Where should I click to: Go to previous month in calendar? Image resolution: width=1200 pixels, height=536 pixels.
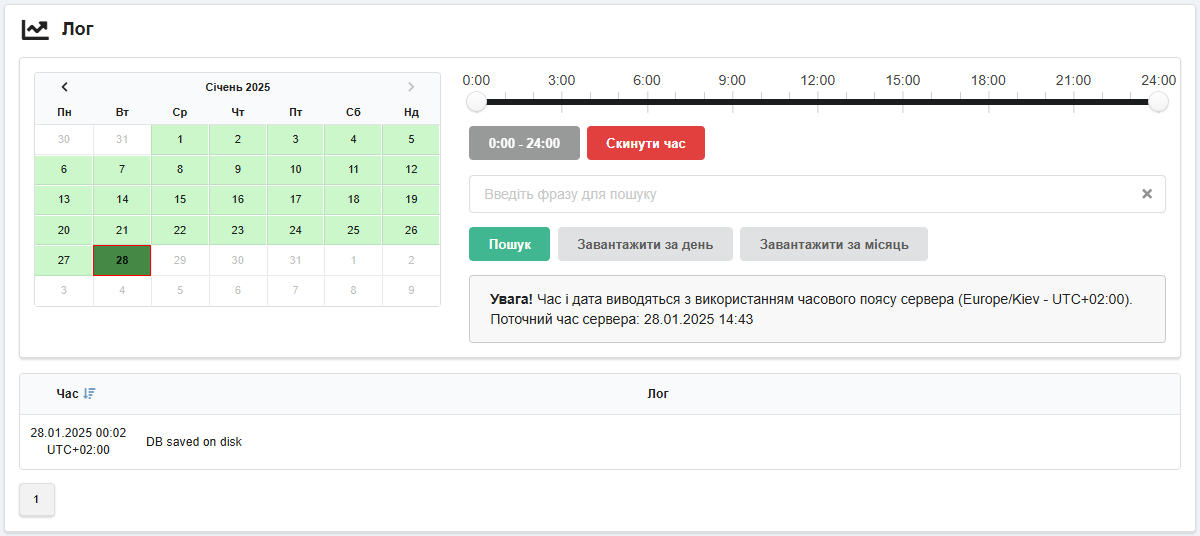pyautogui.click(x=64, y=87)
